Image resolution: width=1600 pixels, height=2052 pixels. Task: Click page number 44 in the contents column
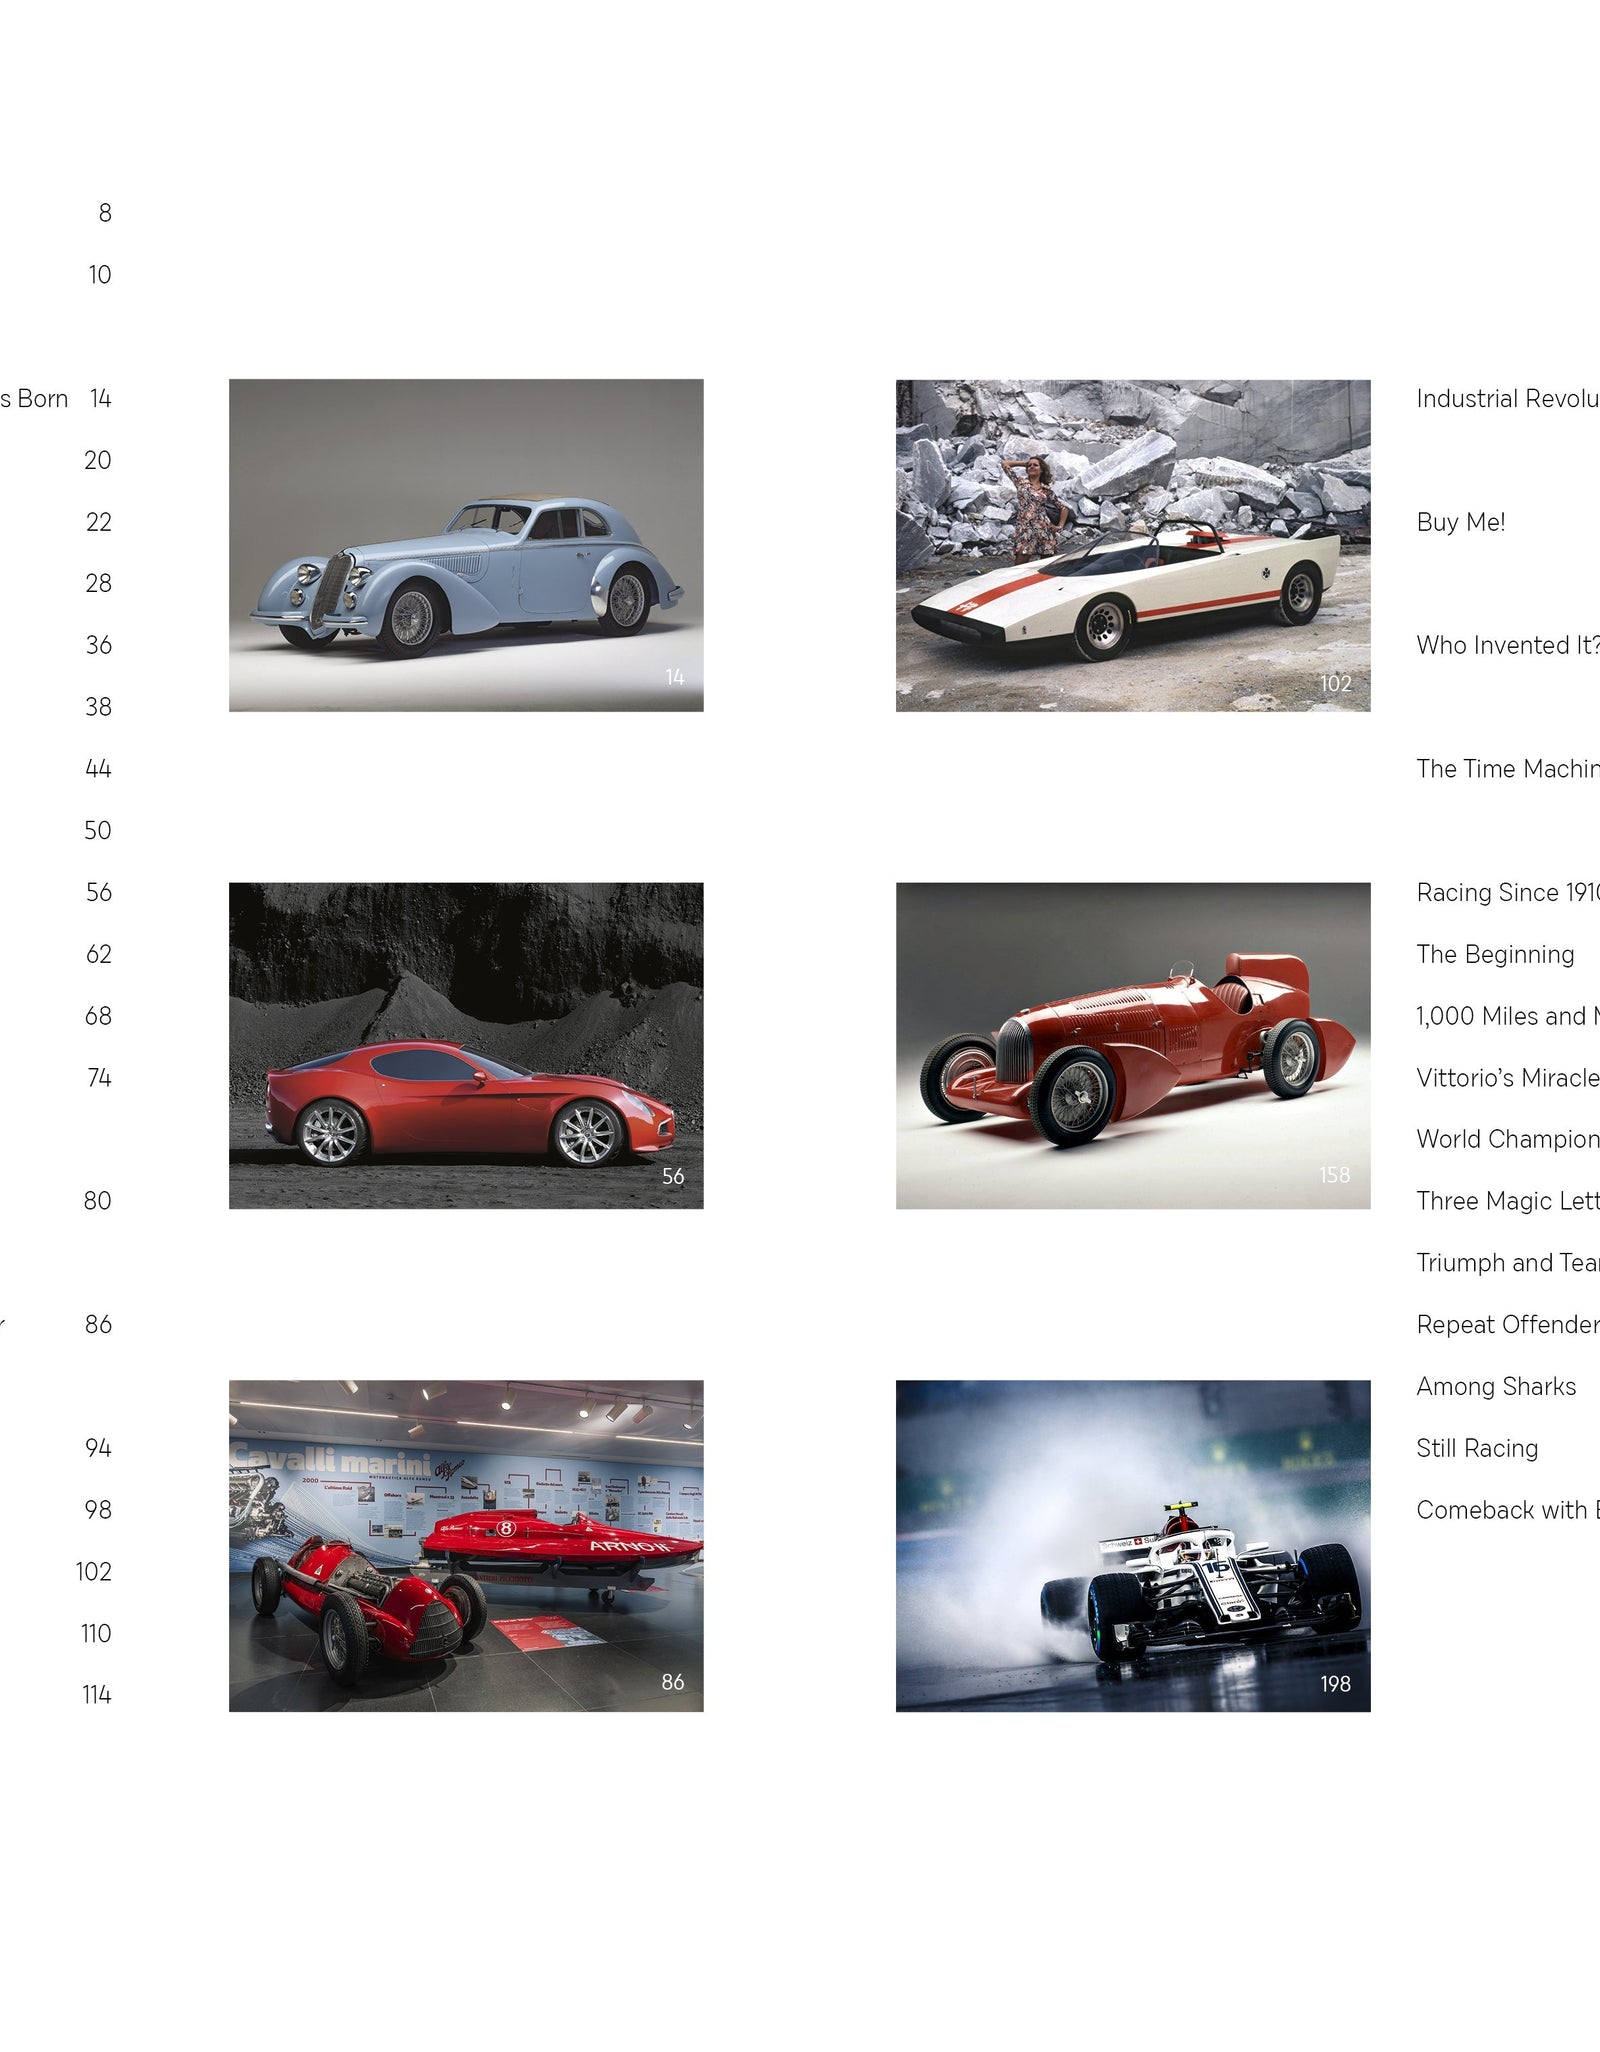(x=98, y=769)
